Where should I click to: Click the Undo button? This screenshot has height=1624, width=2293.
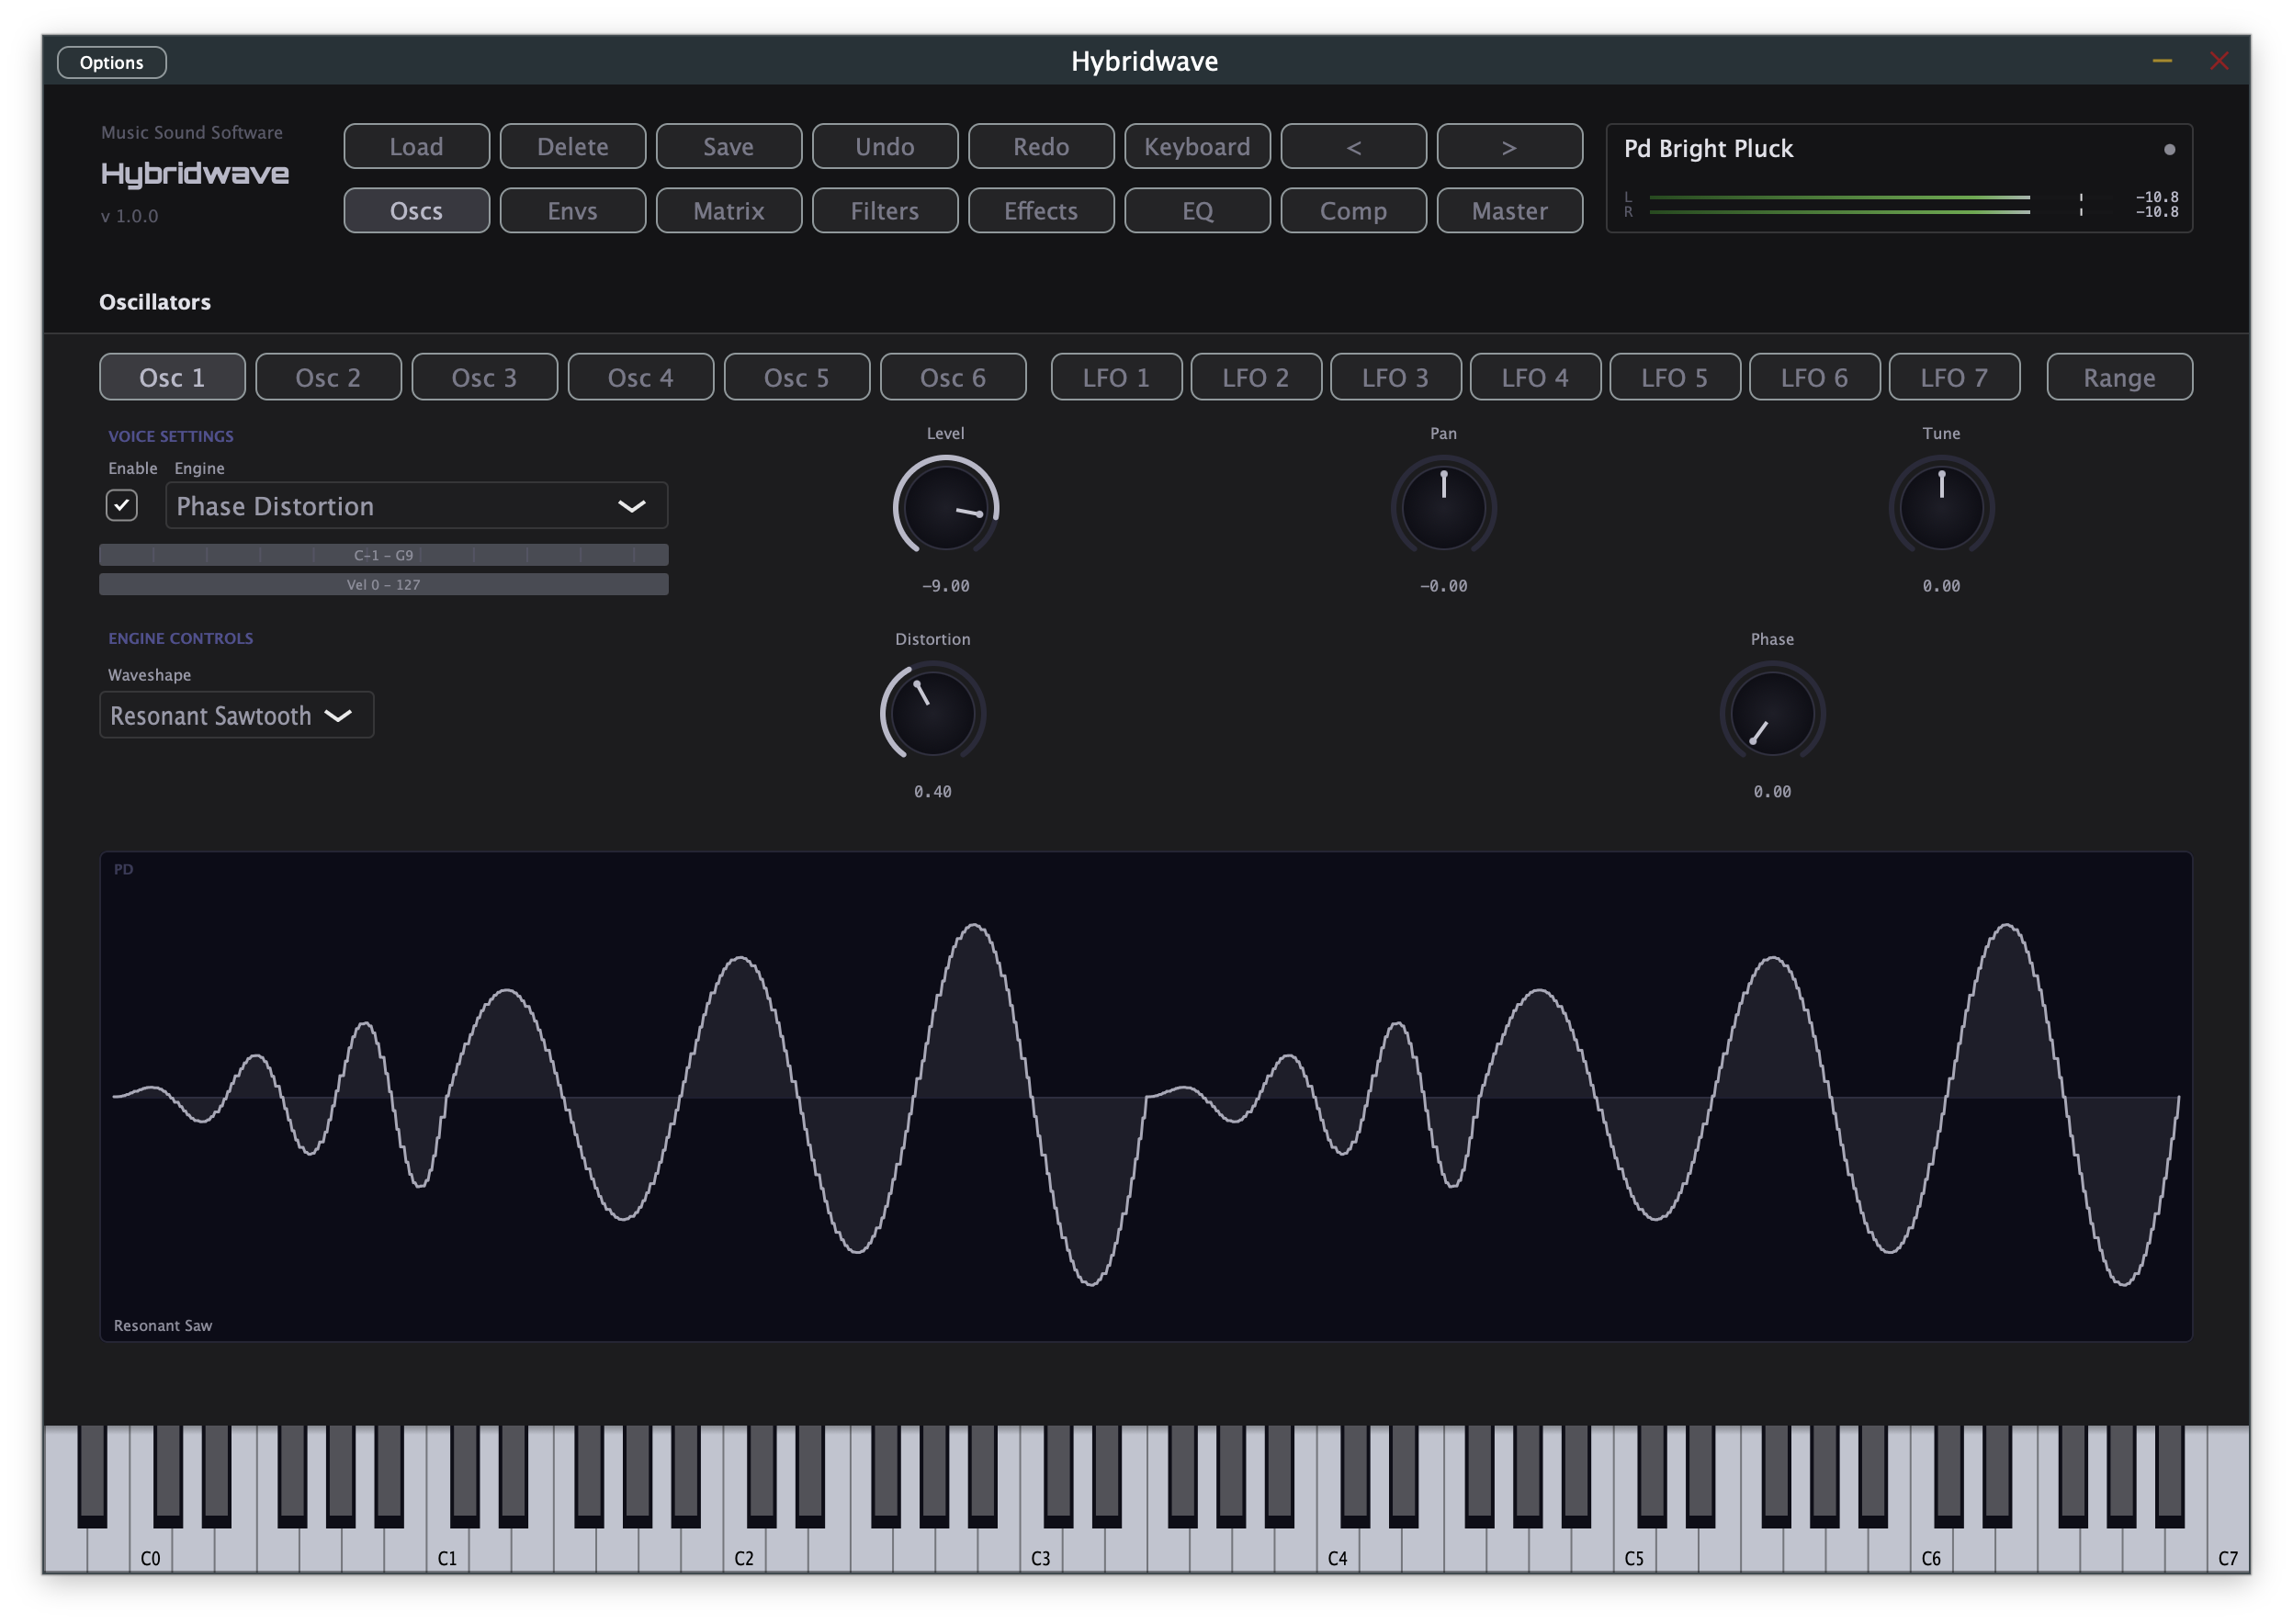coord(884,146)
